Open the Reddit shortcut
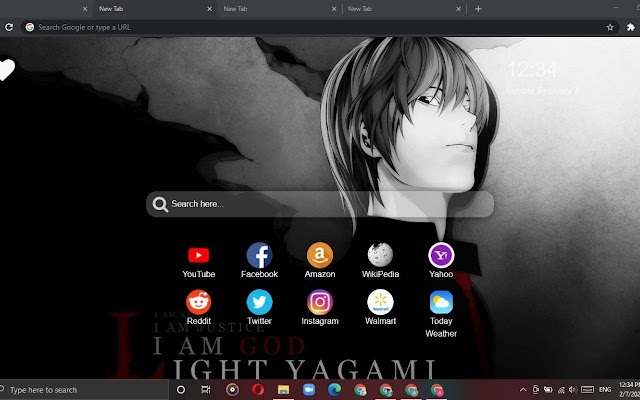The height and width of the screenshot is (400, 640). coord(198,307)
